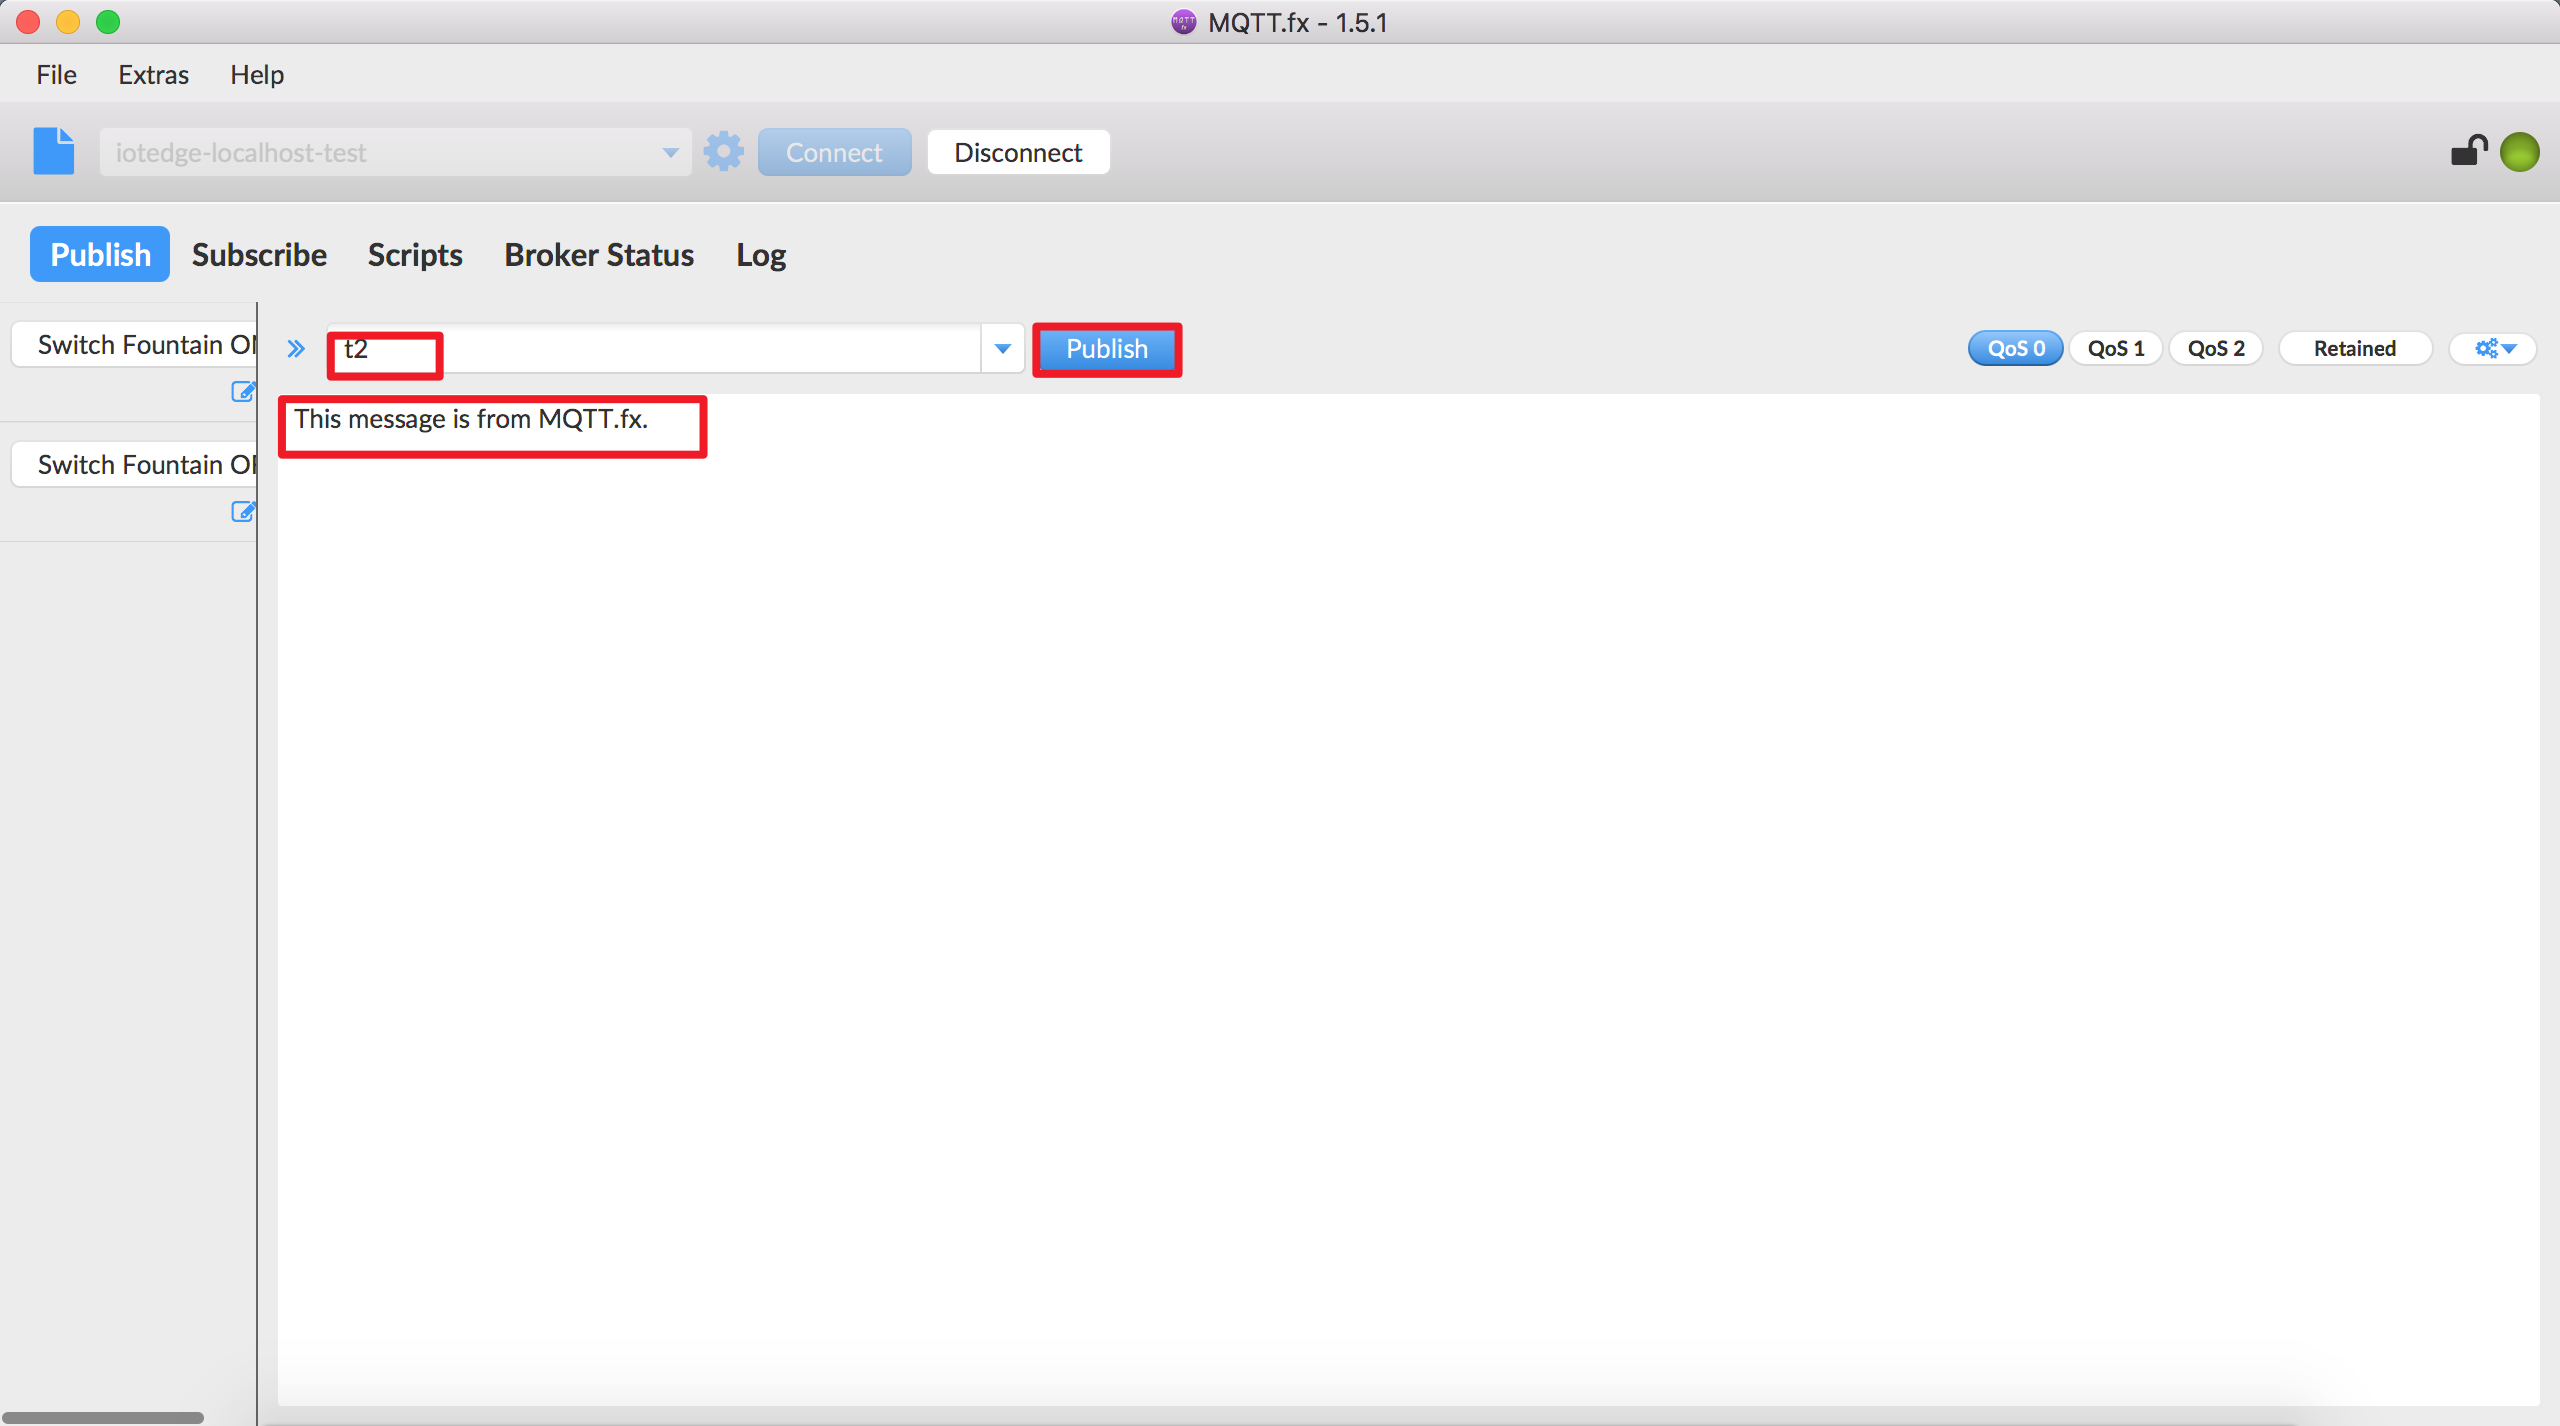This screenshot has width=2560, height=1426.
Task: Select the Log tab
Action: [759, 255]
